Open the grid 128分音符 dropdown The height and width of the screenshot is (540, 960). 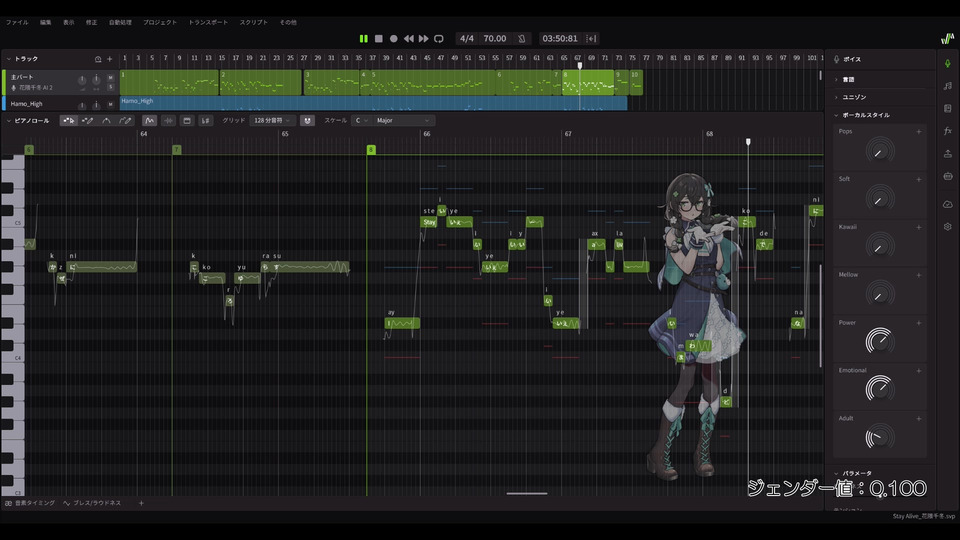click(x=272, y=121)
